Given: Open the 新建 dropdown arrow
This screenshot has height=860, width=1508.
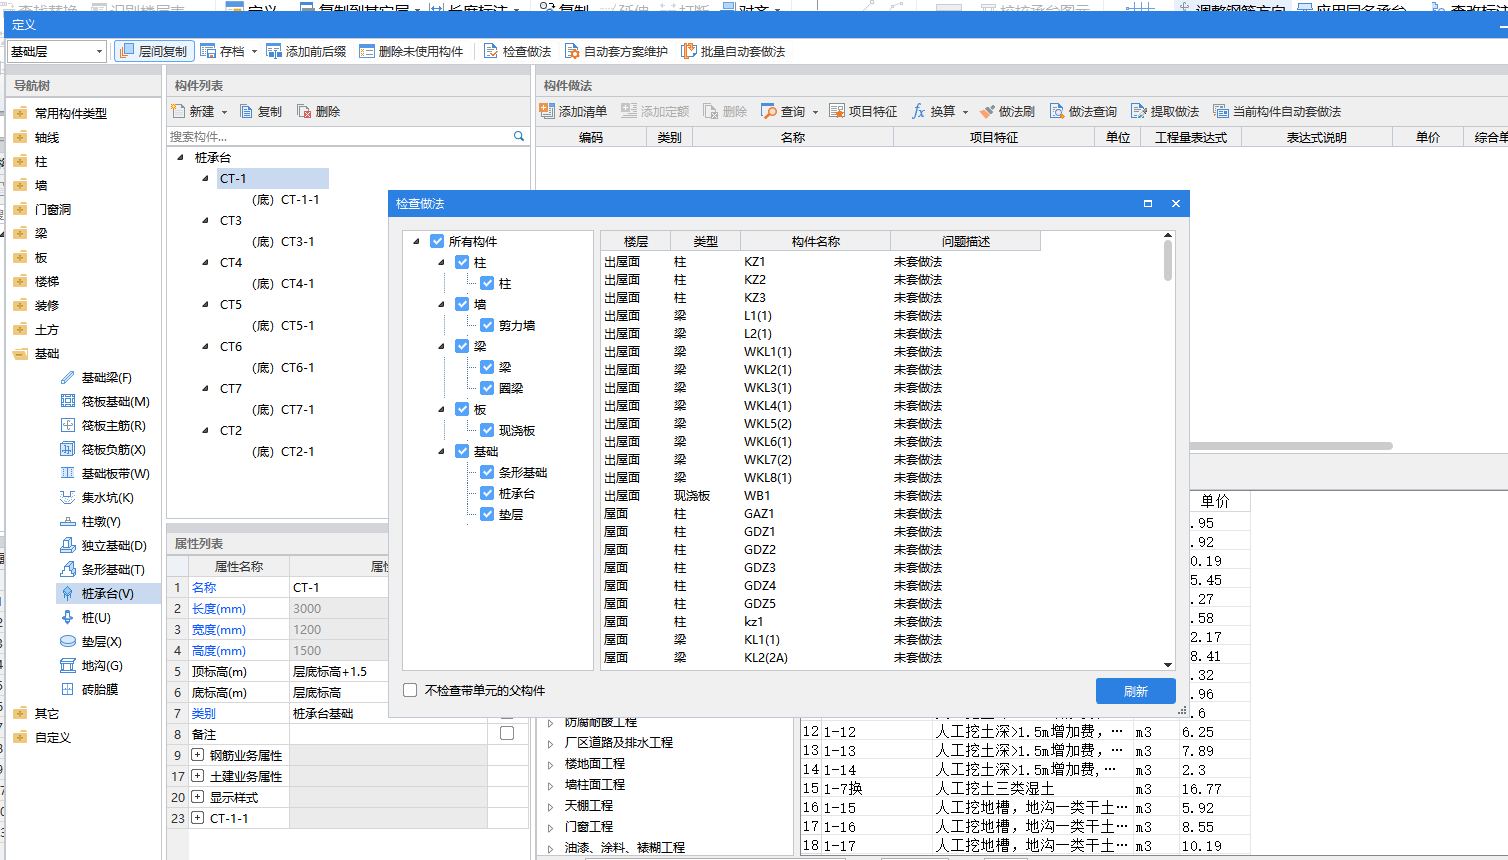Looking at the screenshot, I should click(x=224, y=112).
